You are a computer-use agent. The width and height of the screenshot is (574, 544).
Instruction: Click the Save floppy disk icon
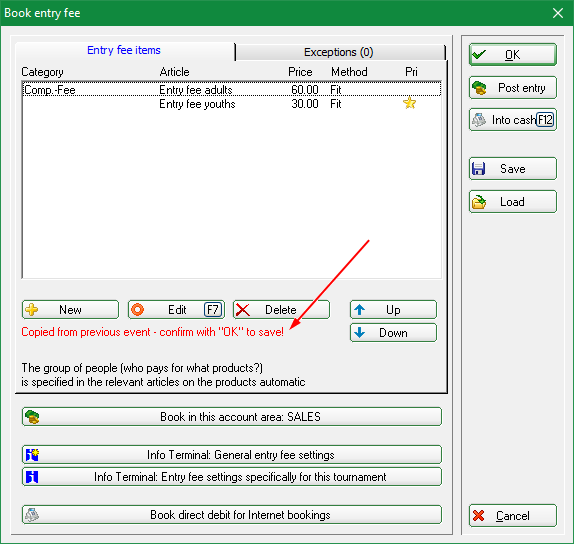pyautogui.click(x=478, y=169)
